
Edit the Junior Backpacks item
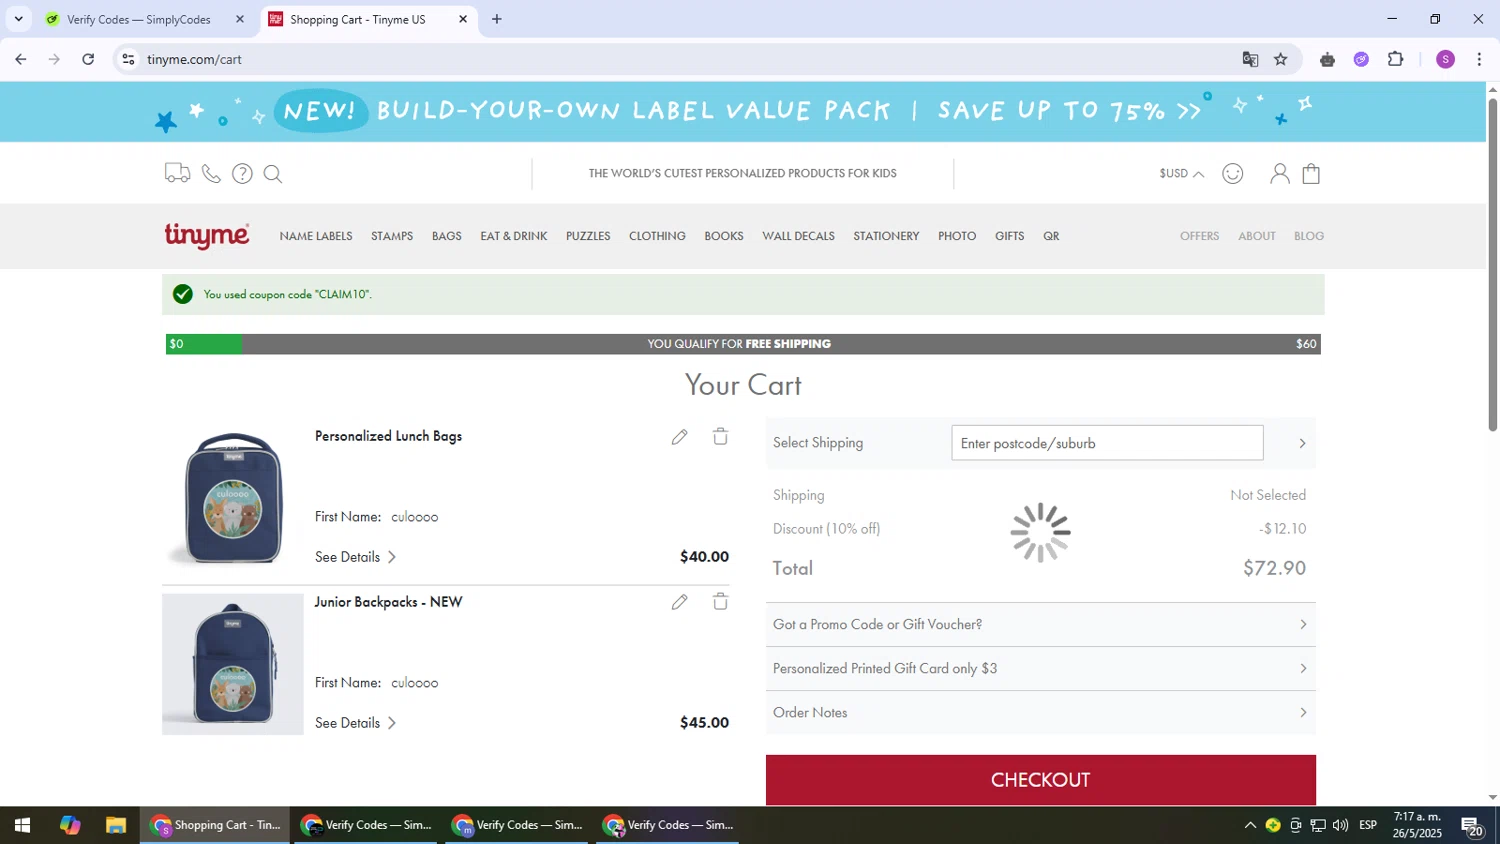tap(679, 602)
